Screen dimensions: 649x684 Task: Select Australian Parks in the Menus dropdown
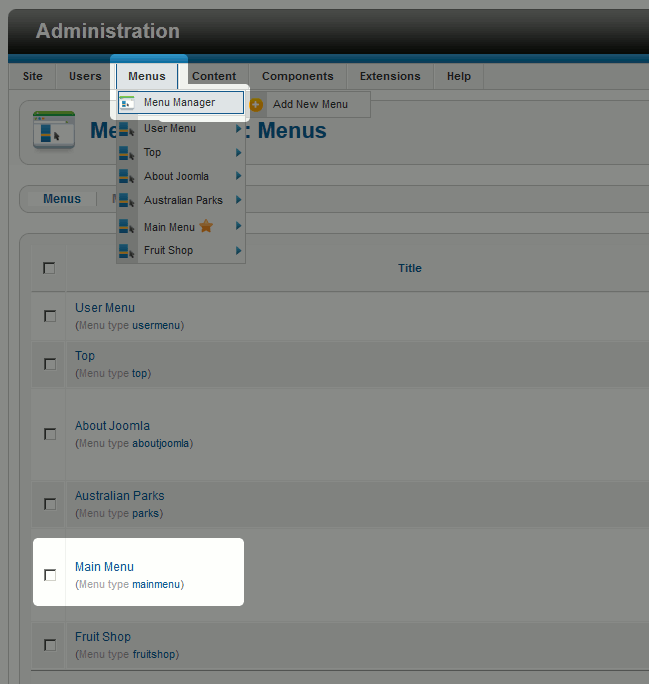point(181,200)
